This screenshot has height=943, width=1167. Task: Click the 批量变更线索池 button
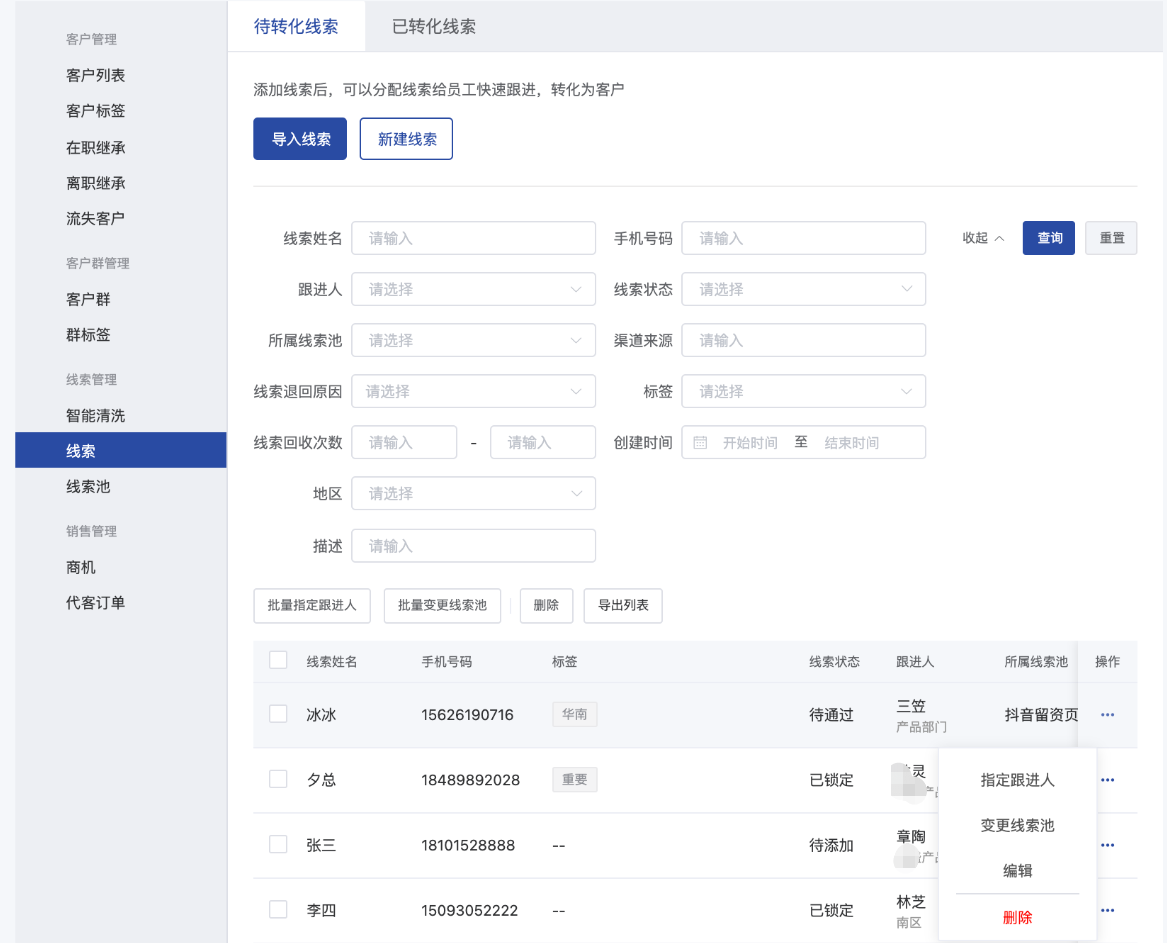(442, 606)
